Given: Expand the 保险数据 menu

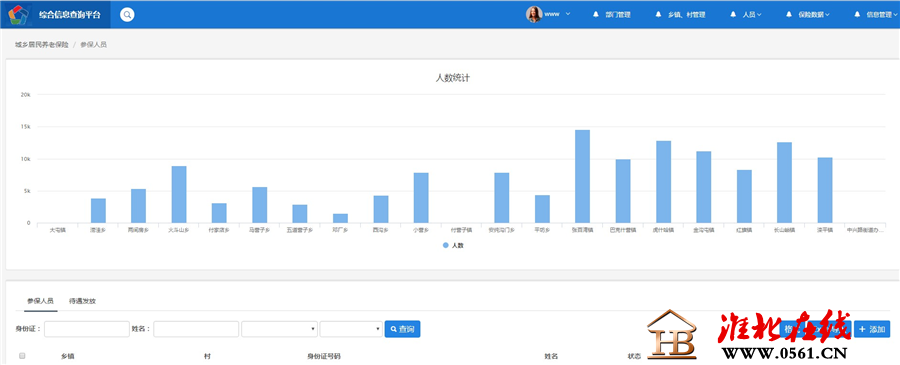Looking at the screenshot, I should [x=813, y=14].
